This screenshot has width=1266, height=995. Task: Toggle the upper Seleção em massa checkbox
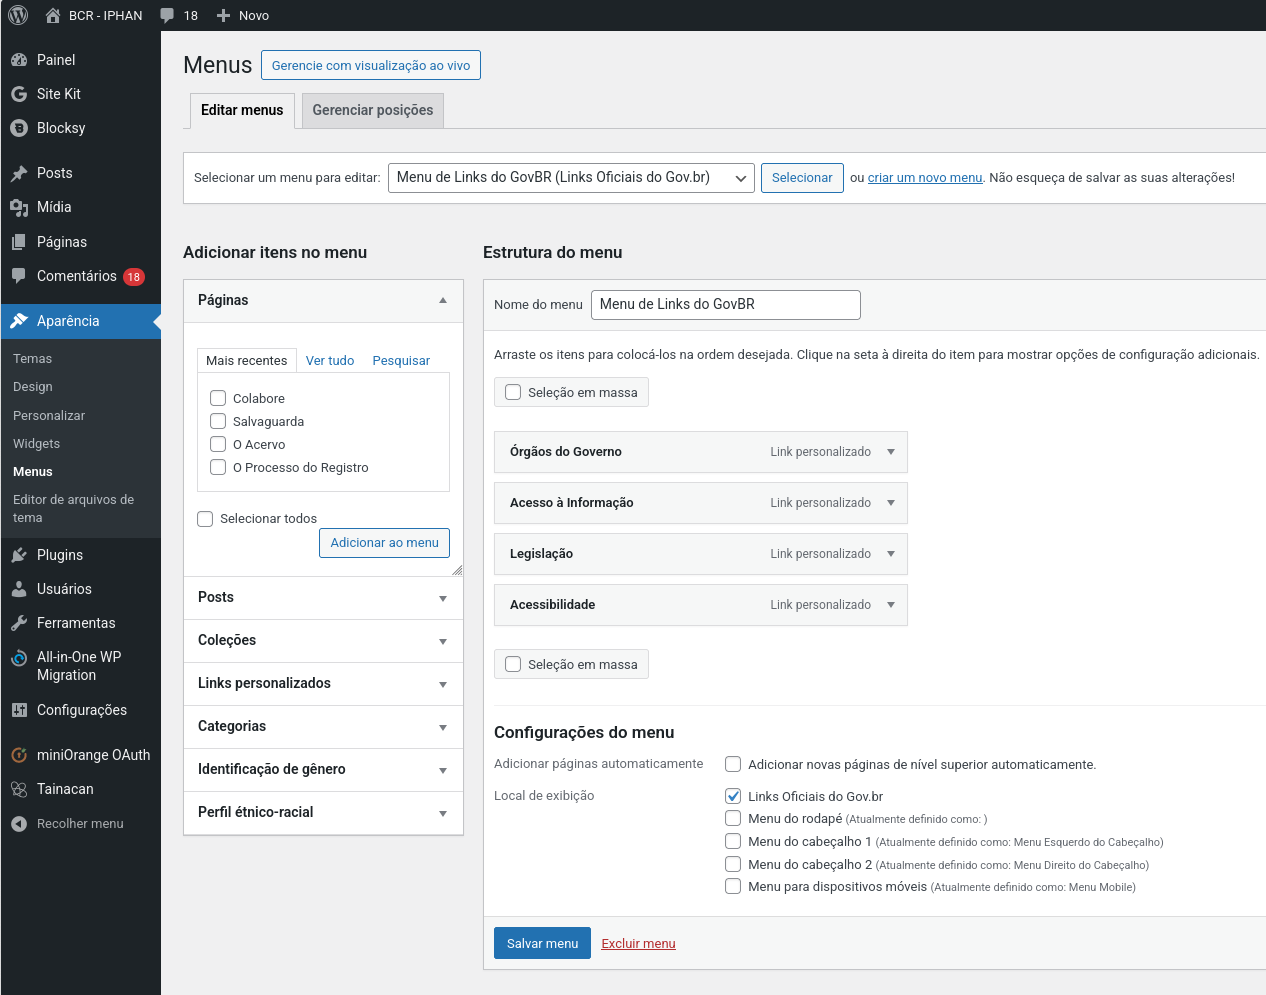tap(513, 392)
